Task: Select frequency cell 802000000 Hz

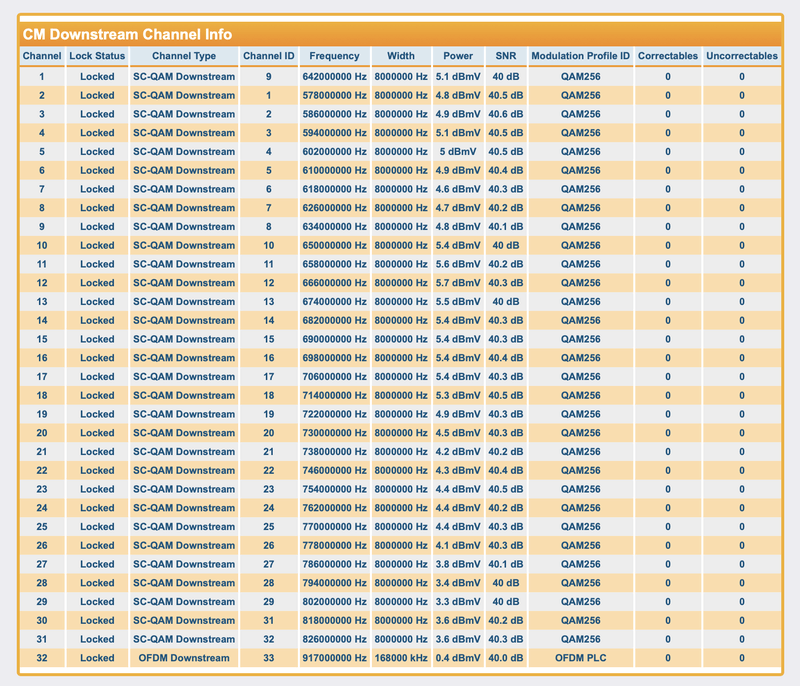Action: 334,601
